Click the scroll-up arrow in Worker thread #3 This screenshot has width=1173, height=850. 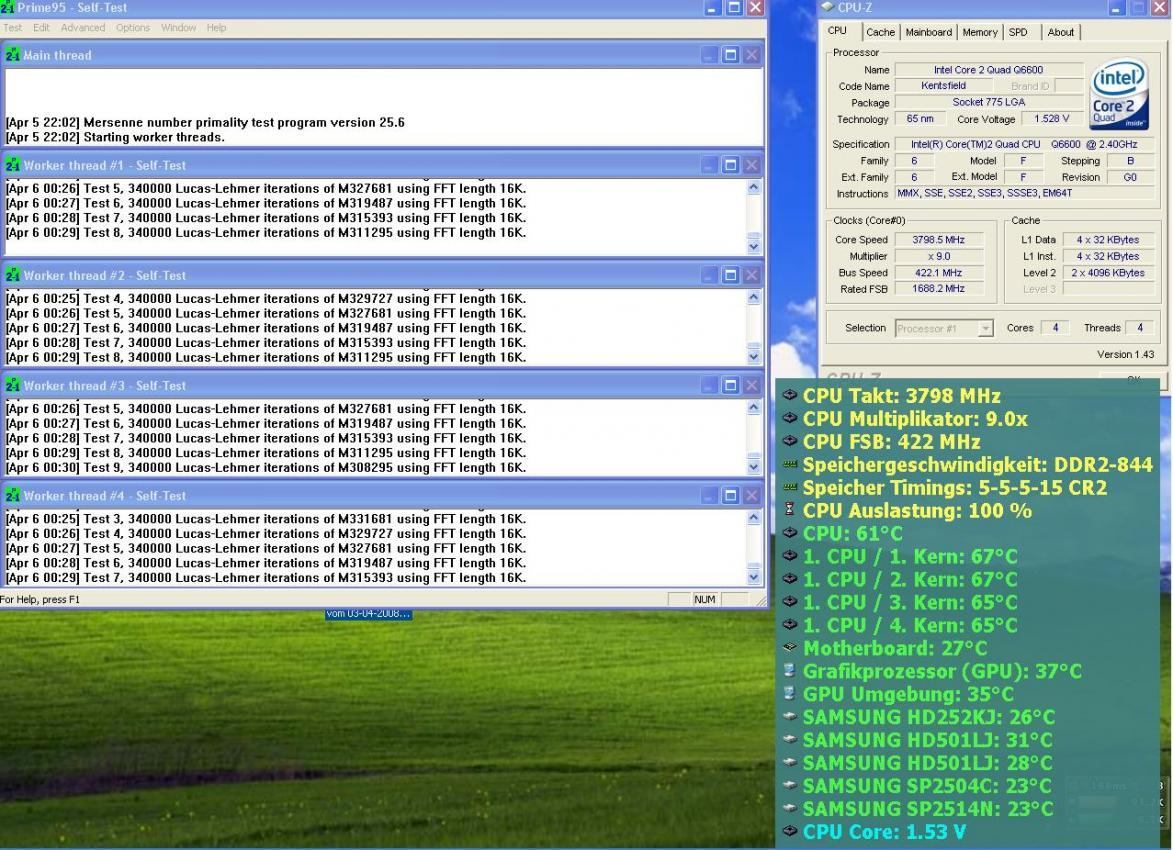[x=753, y=407]
